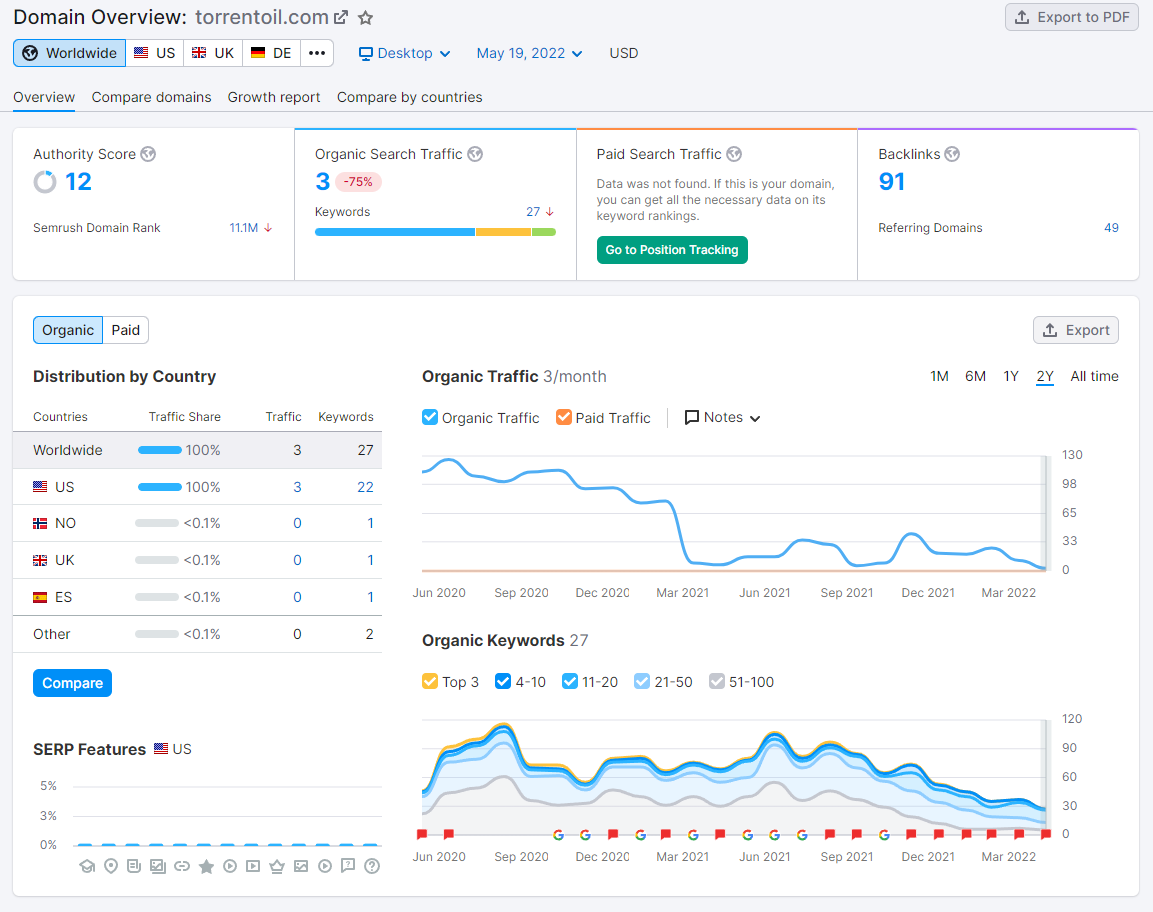Select the news article SERP feature icon
Viewport: 1153px width, 912px height.
coord(134,866)
